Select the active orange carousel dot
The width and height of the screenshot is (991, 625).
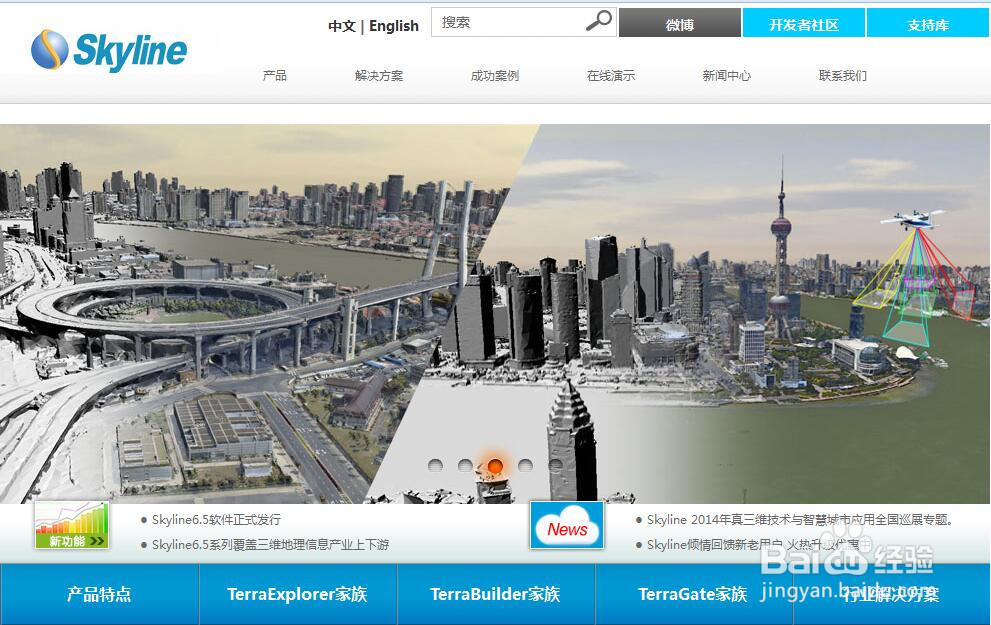click(495, 466)
